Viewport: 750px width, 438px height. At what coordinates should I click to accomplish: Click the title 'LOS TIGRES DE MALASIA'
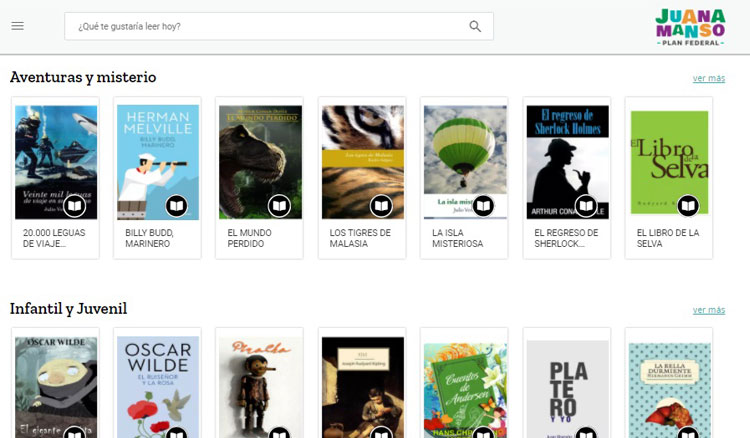360,238
